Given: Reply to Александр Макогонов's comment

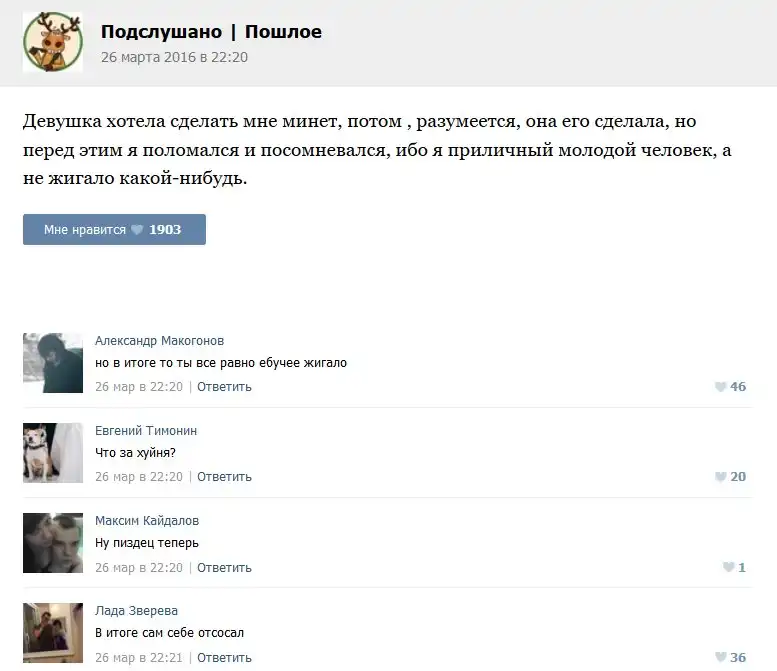Looking at the screenshot, I should tap(224, 387).
